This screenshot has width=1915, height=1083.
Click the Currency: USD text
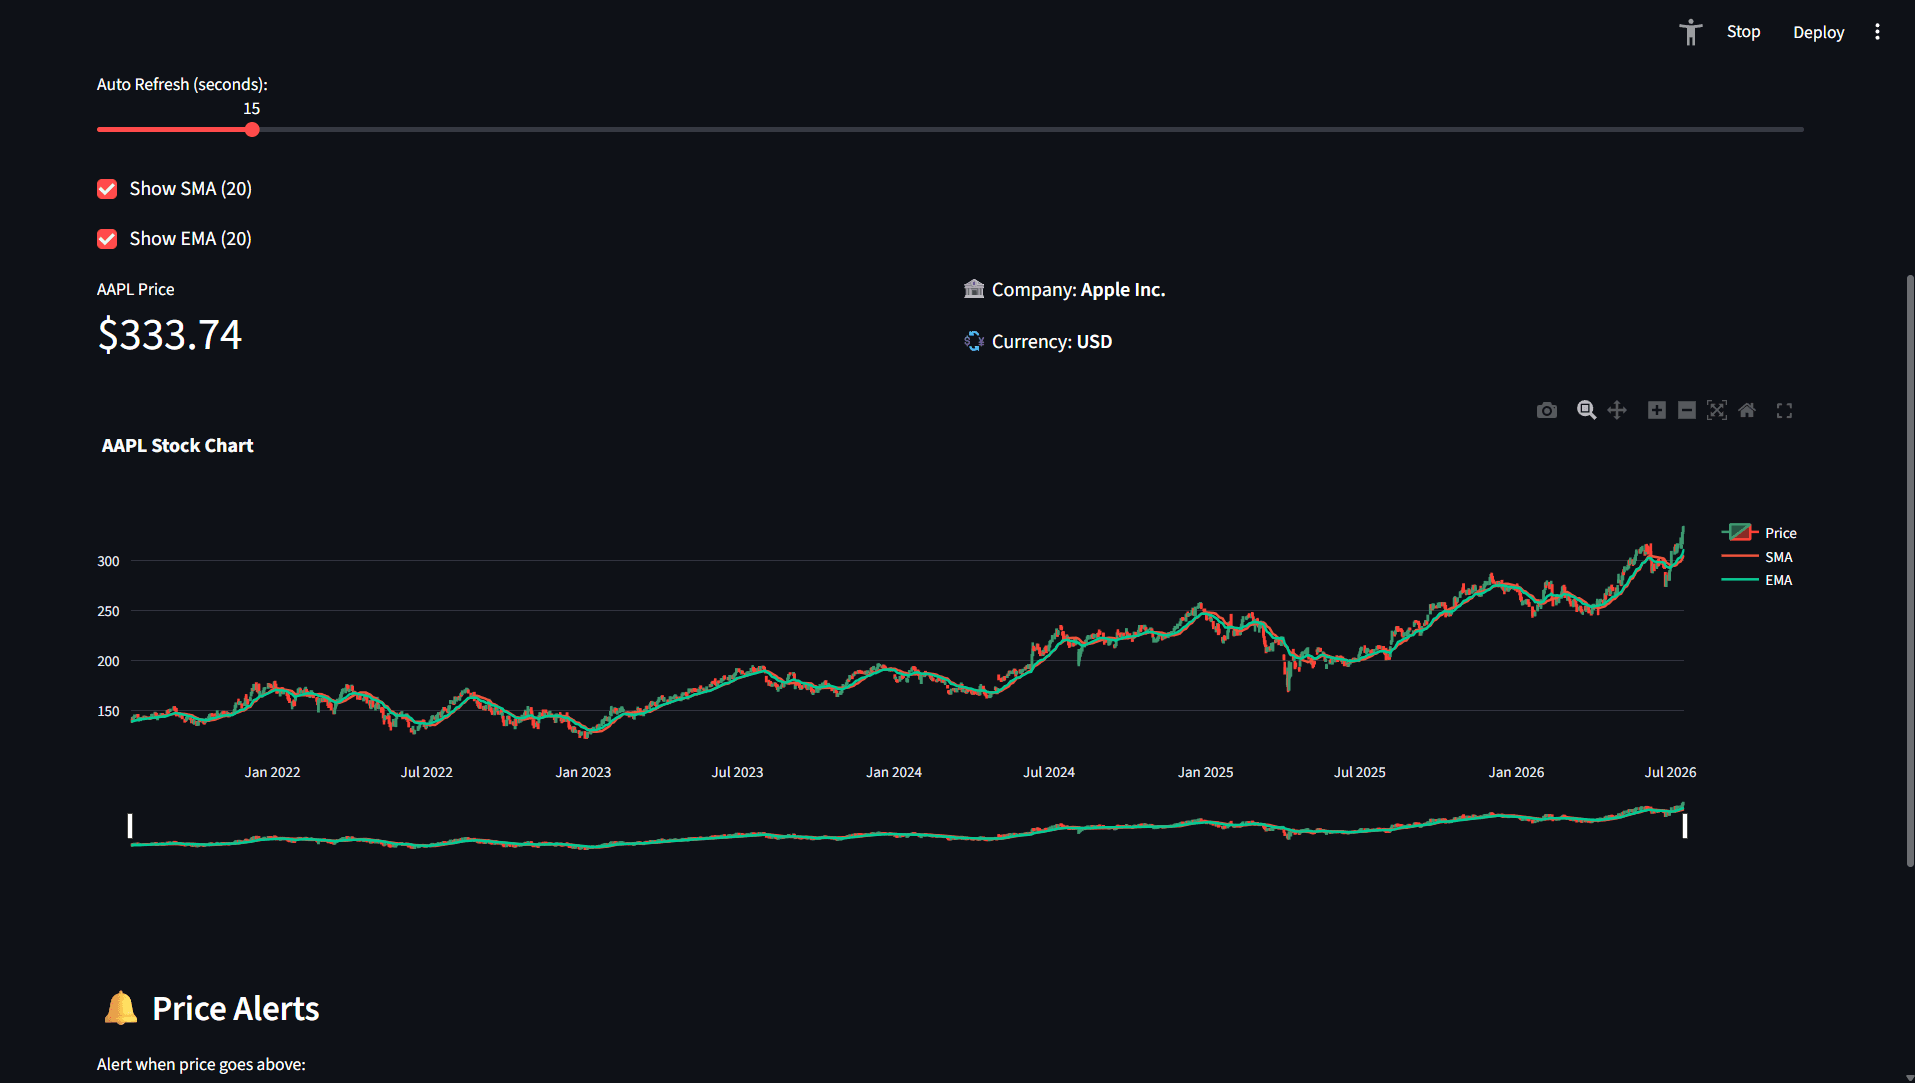coord(1052,342)
